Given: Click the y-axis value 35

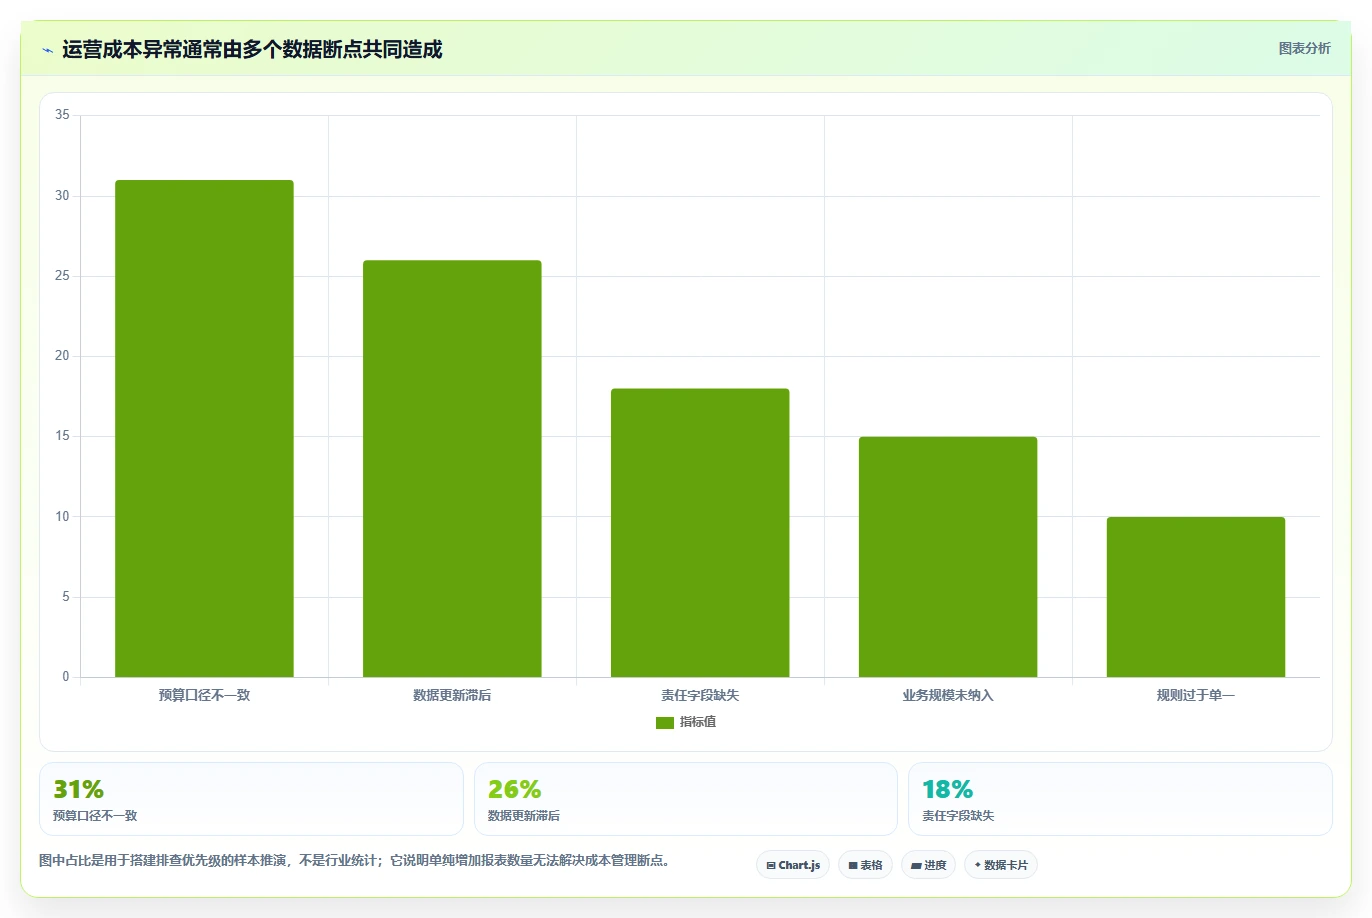Looking at the screenshot, I should pos(62,115).
